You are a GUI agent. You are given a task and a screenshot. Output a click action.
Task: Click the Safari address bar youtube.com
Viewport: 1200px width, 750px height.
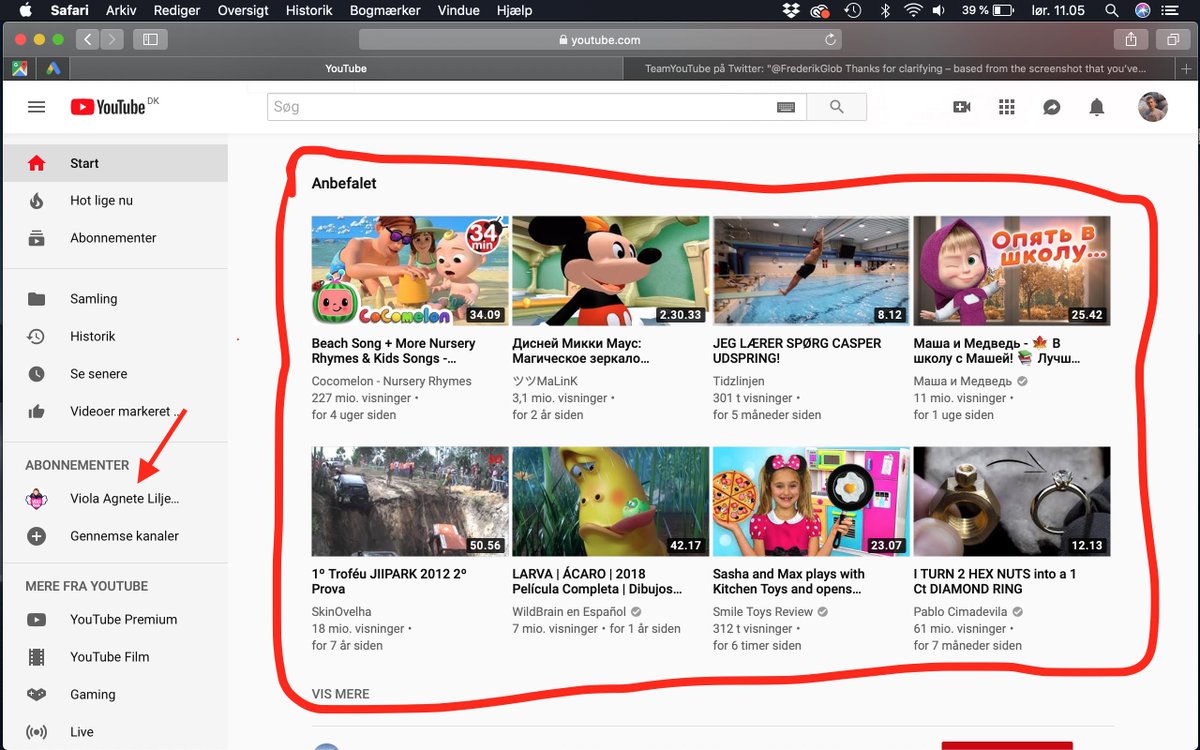point(600,40)
